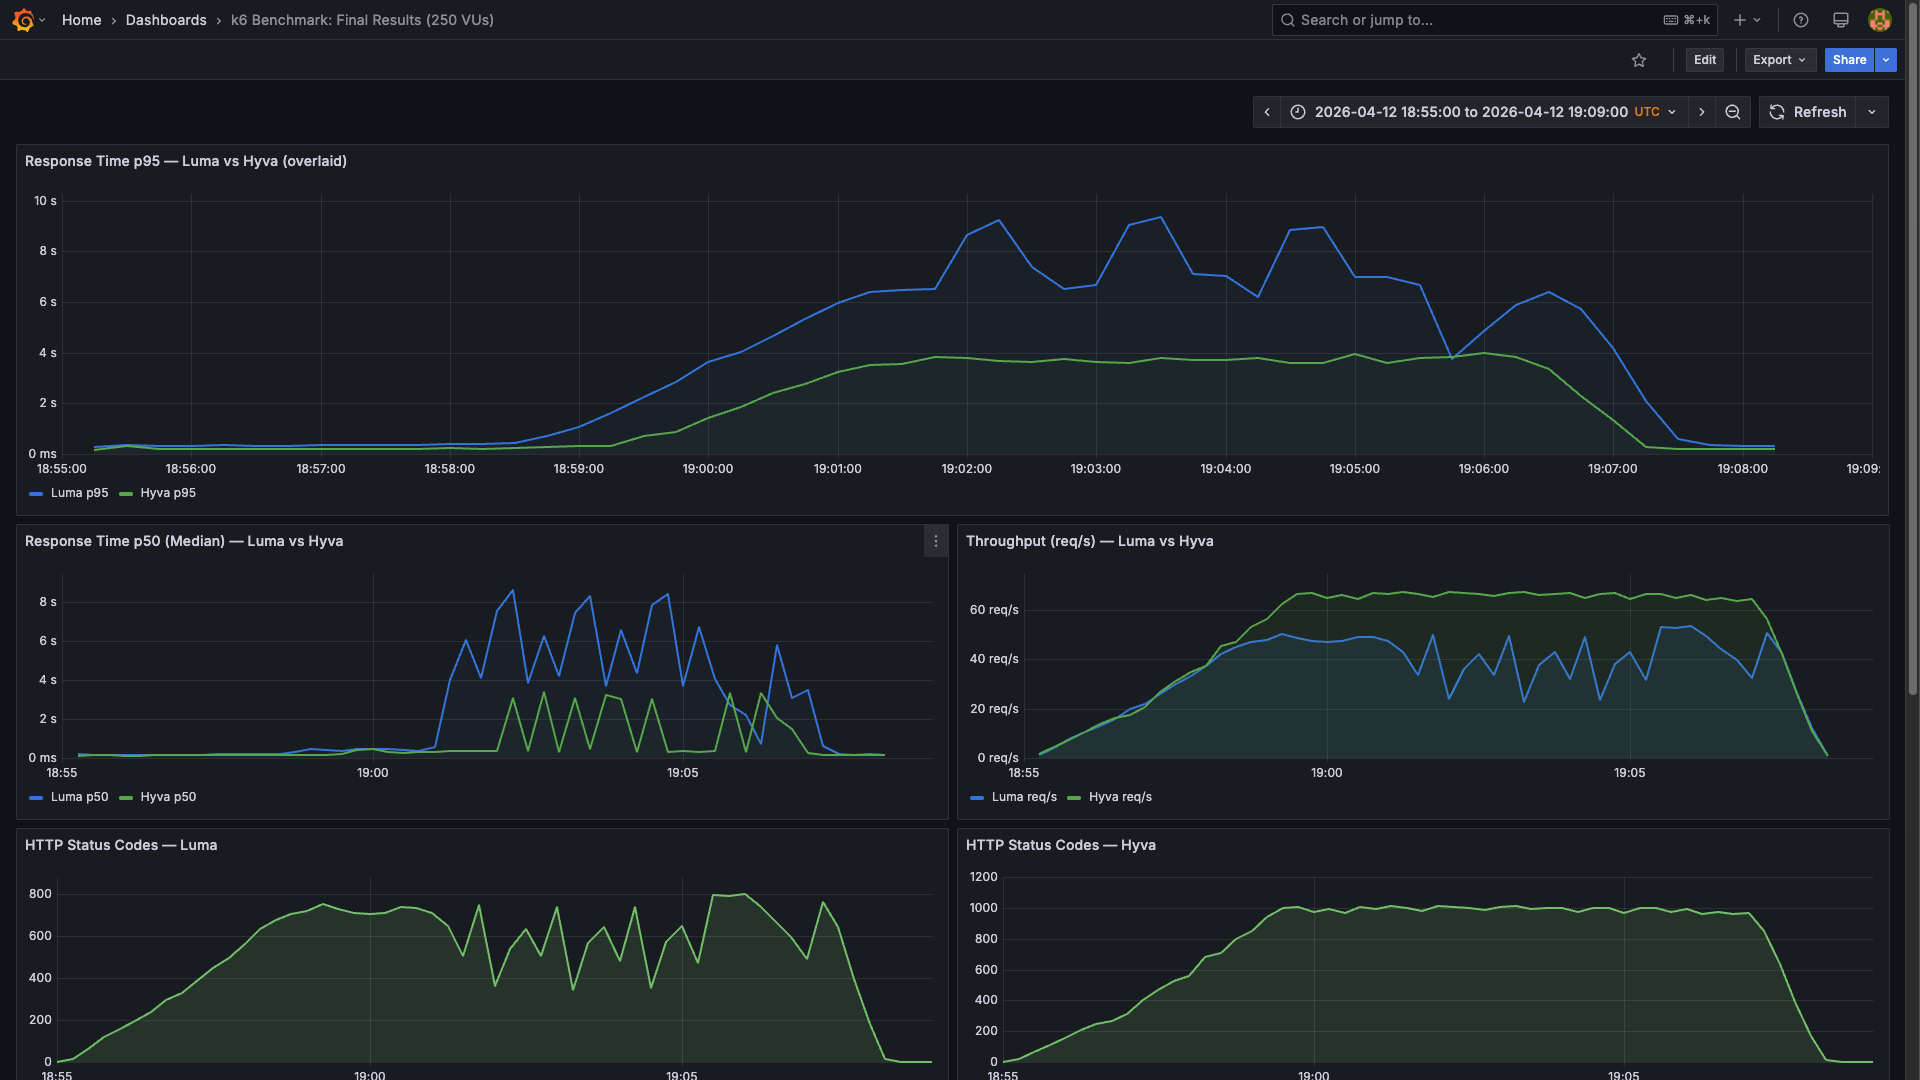Open the plus new item menu
Image resolution: width=1920 pixels, height=1080 pixels.
(x=1747, y=20)
